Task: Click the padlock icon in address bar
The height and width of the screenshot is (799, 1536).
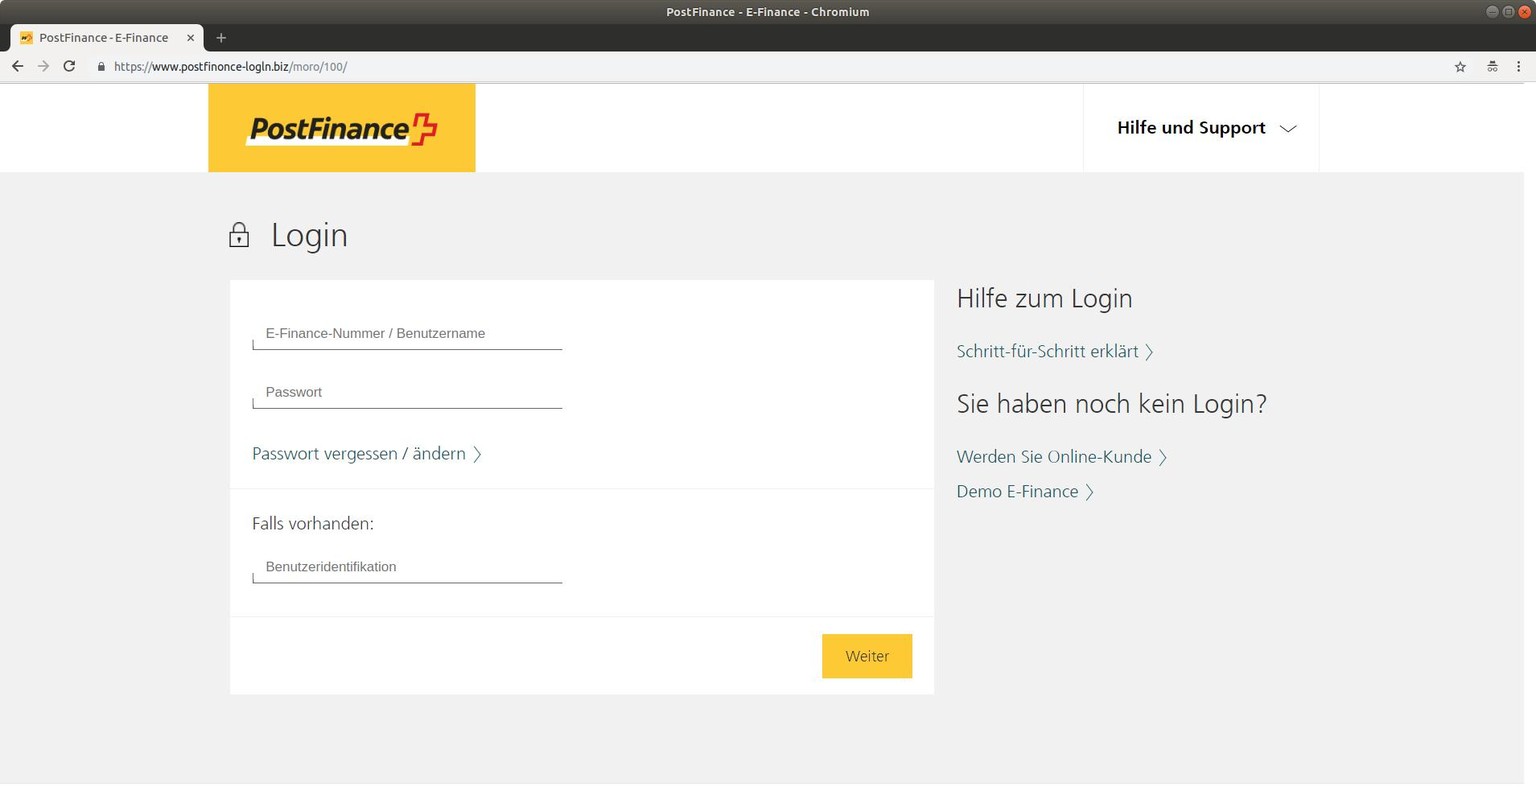Action: tap(101, 67)
